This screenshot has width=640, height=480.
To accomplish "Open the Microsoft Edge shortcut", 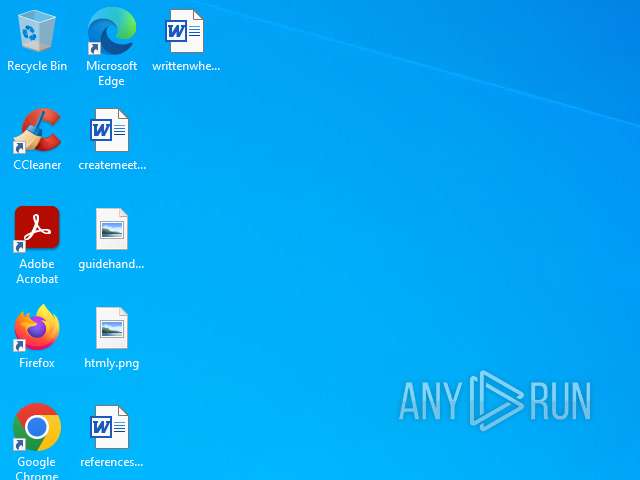I will click(x=111, y=31).
